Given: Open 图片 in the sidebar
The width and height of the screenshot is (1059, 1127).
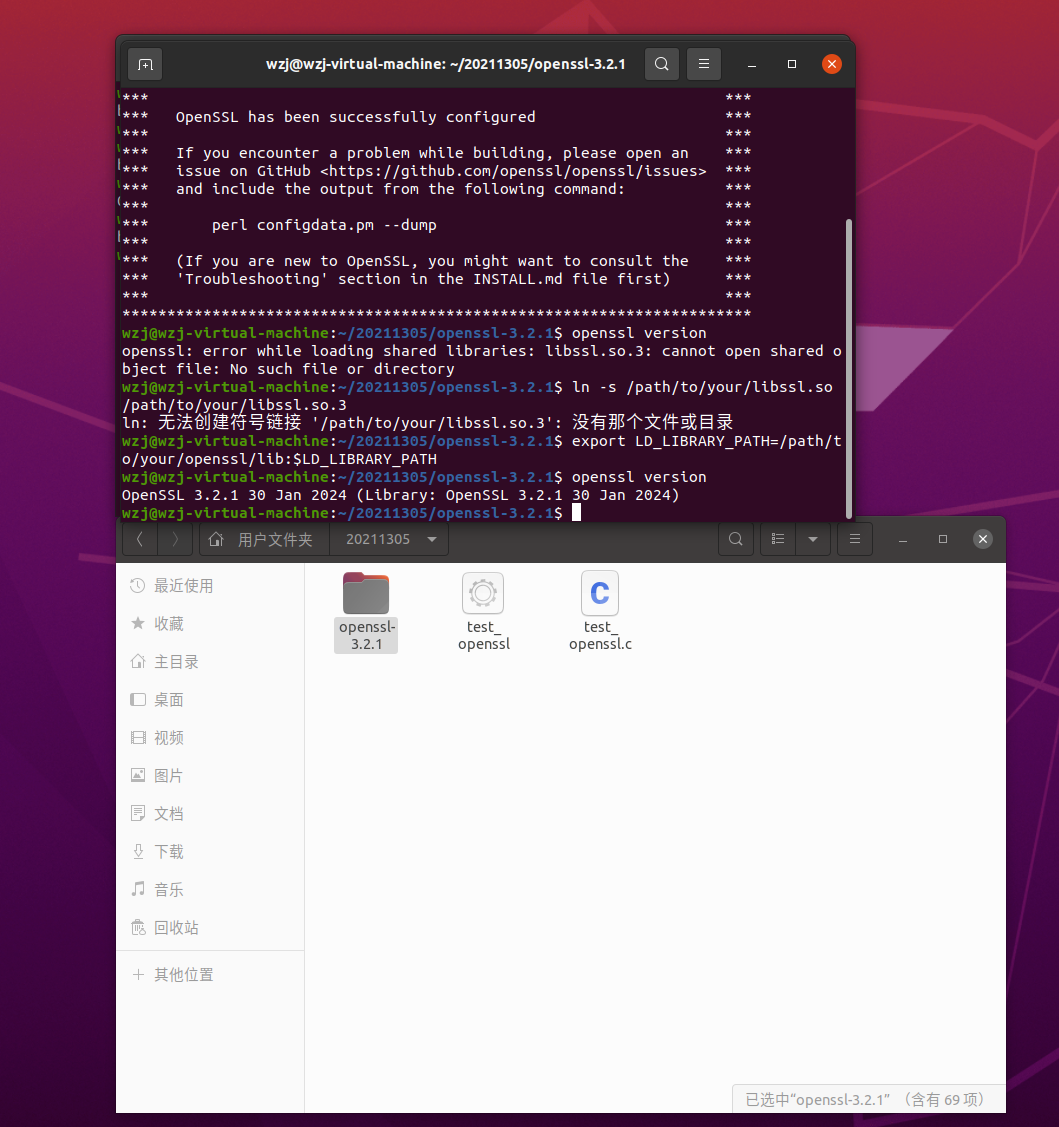Looking at the screenshot, I should coord(210,776).
